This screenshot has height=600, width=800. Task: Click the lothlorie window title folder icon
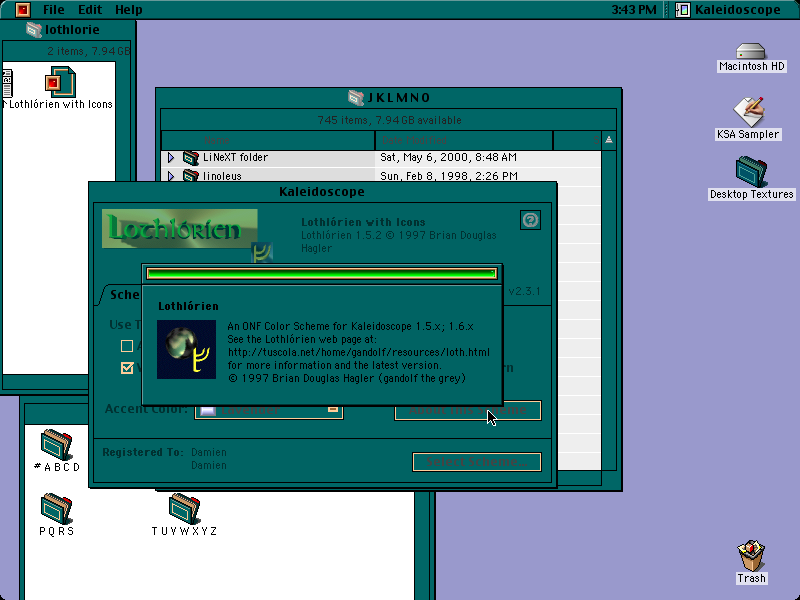[x=34, y=30]
